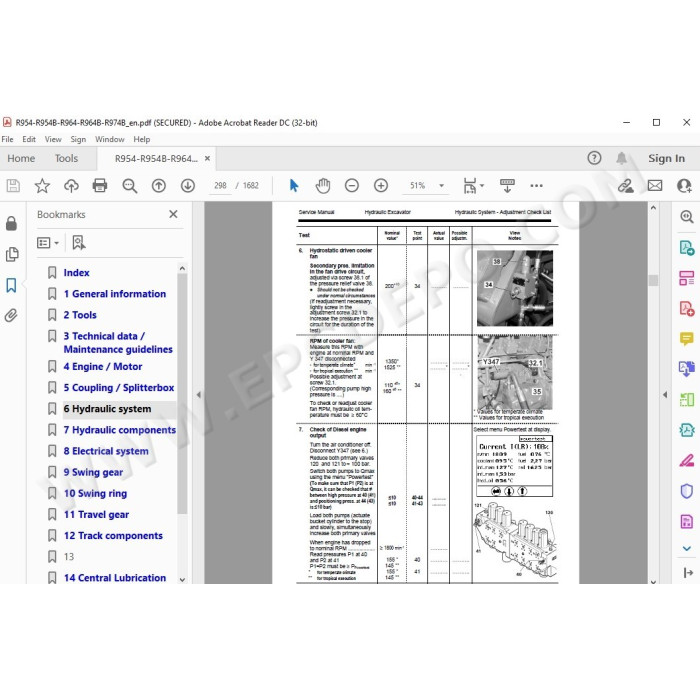Open the 5 Coupling / Splitterbox bookmark
The height and width of the screenshot is (700, 700).
(x=119, y=388)
